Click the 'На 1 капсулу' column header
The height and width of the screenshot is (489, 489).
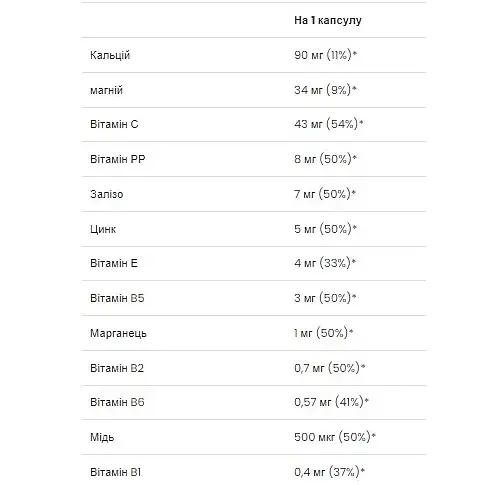pos(328,20)
